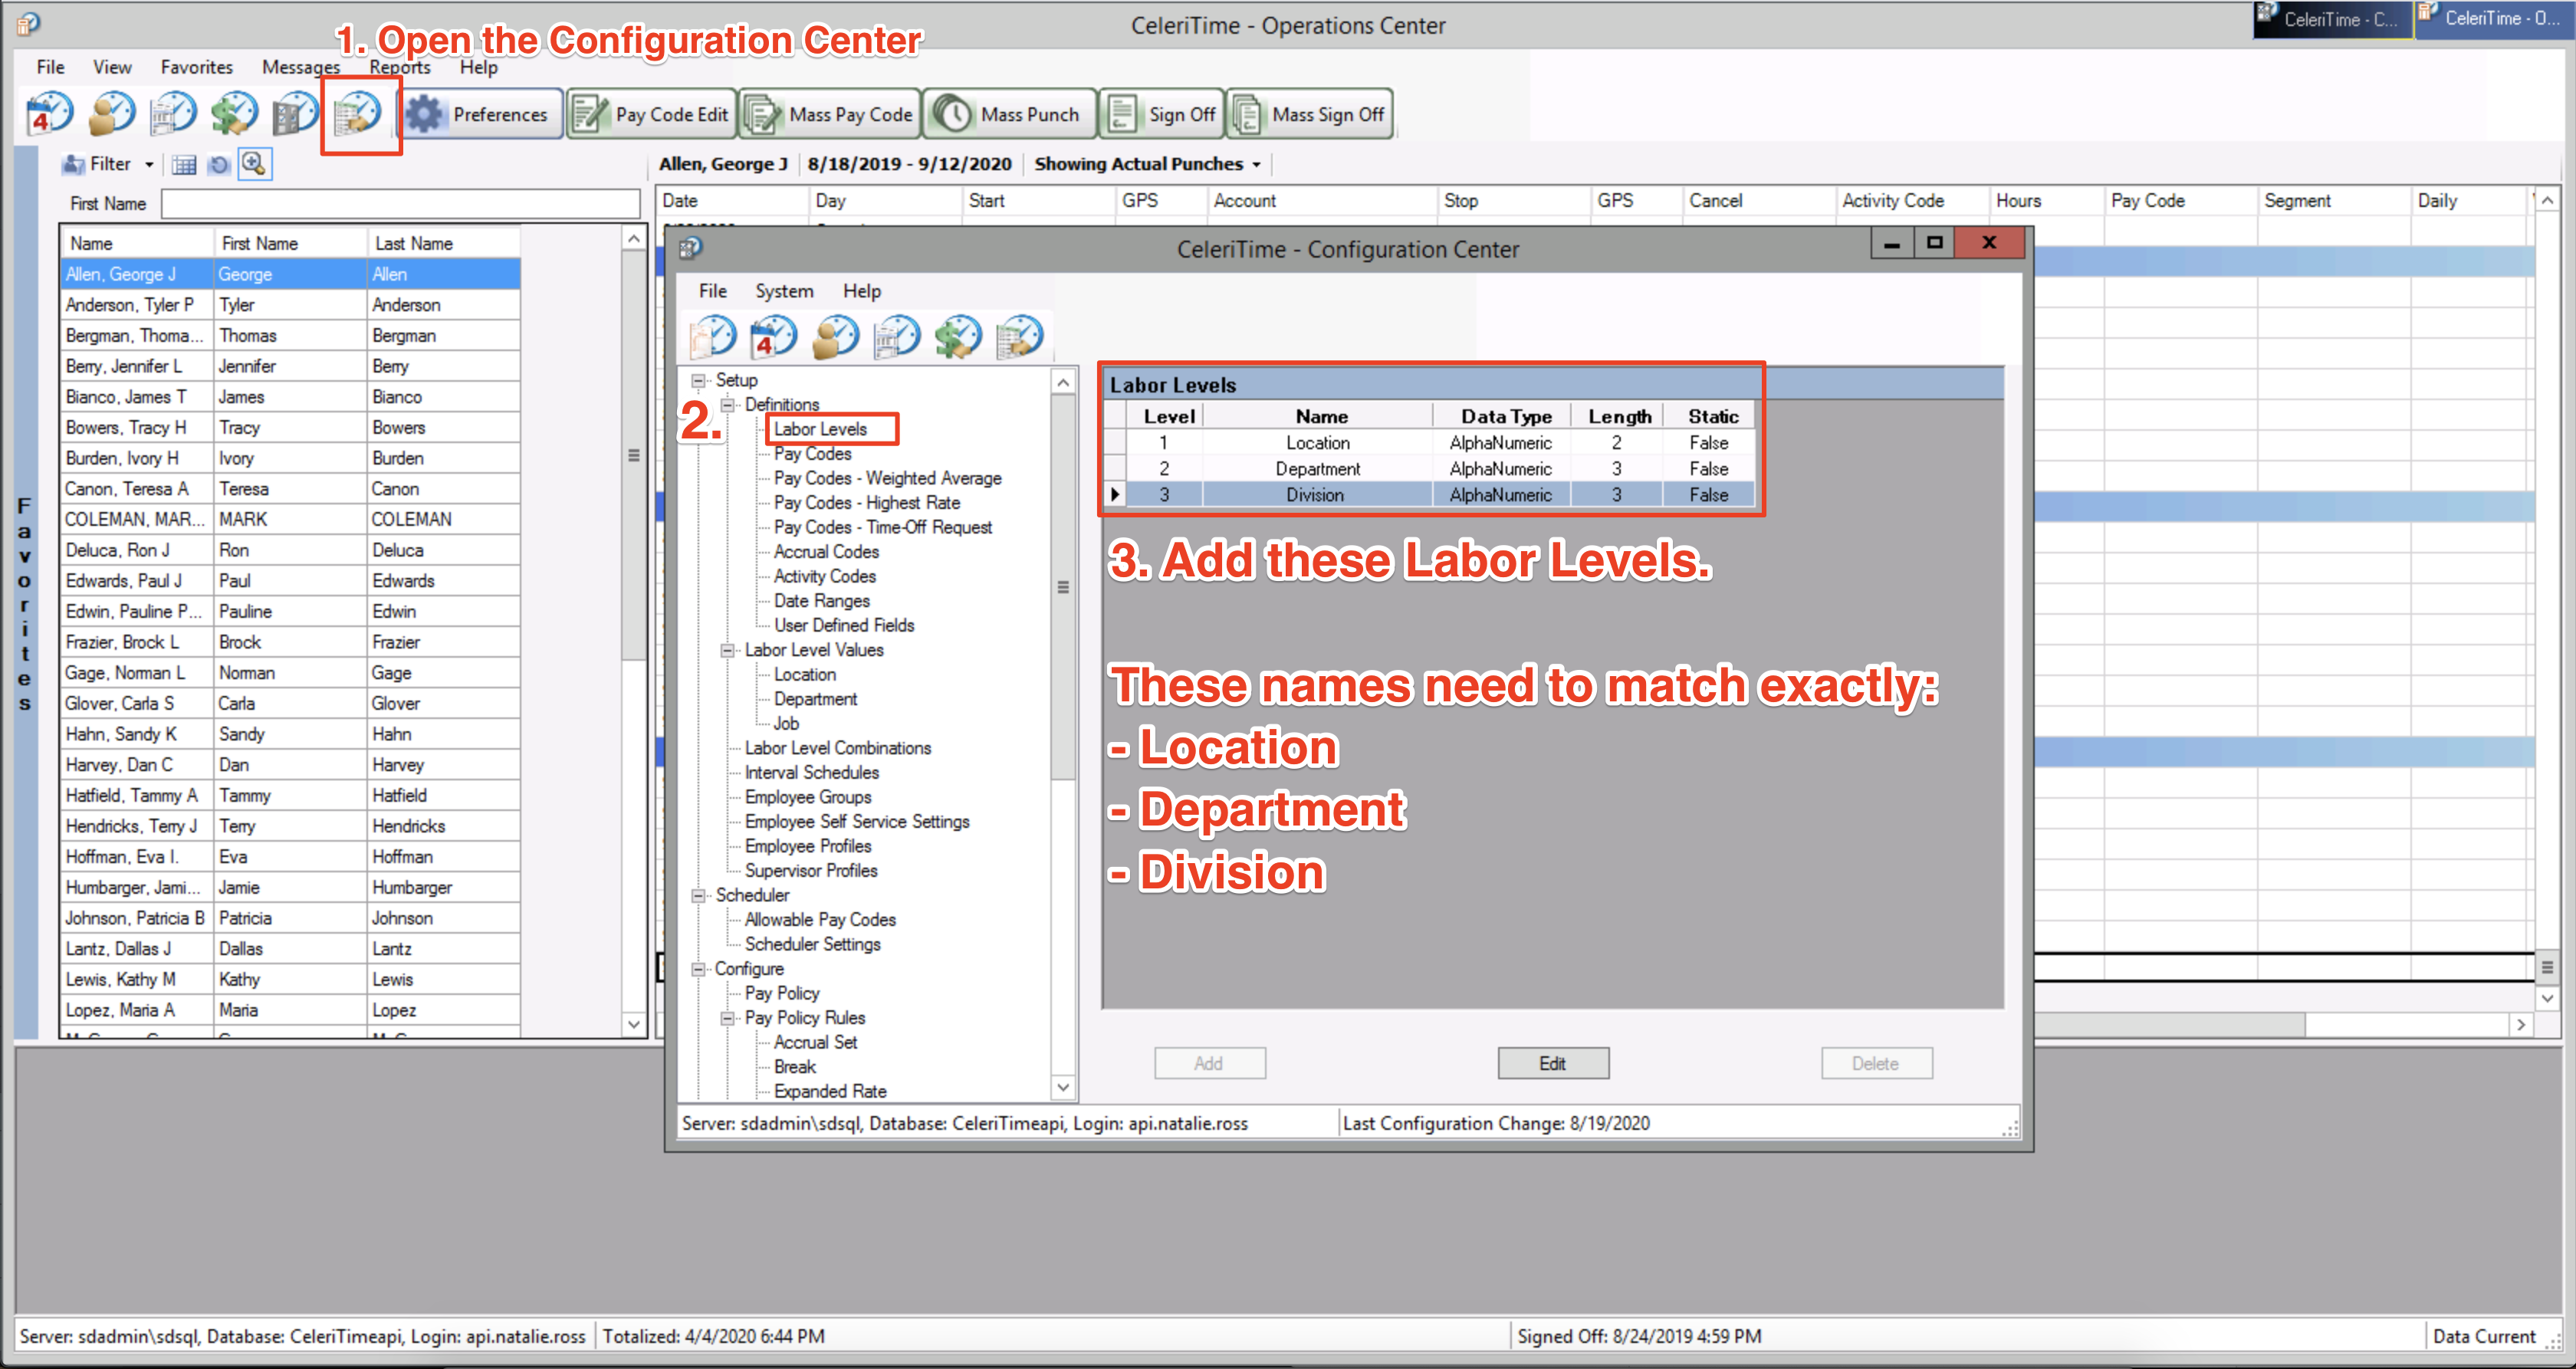Screen dimensions: 2576x1369
Task: Click the Mass Sign Off toolbar button
Action: pyautogui.click(x=1310, y=114)
